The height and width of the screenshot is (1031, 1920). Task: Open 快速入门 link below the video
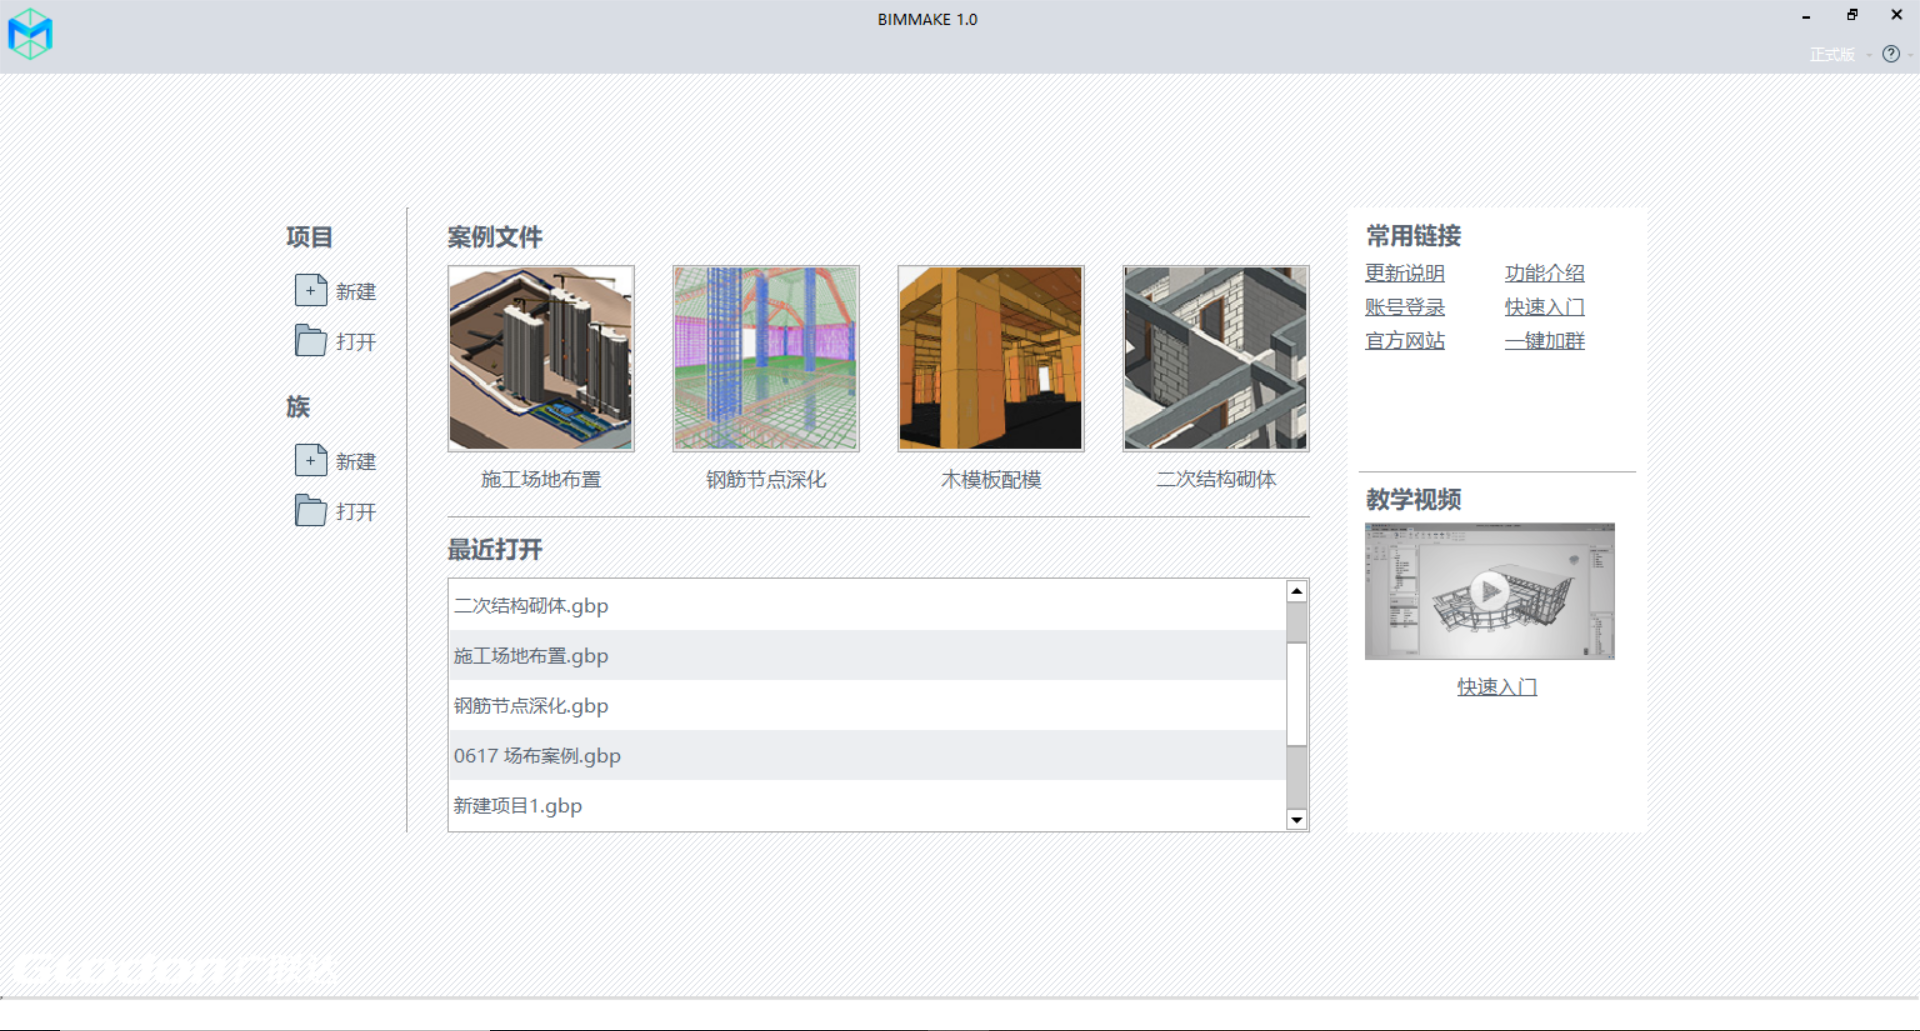1497,687
